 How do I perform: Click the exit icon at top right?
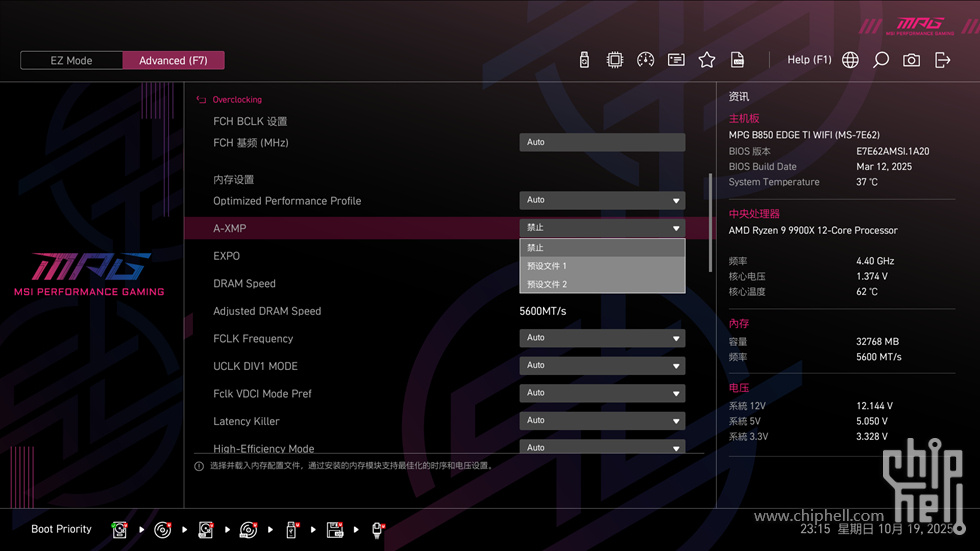(942, 60)
